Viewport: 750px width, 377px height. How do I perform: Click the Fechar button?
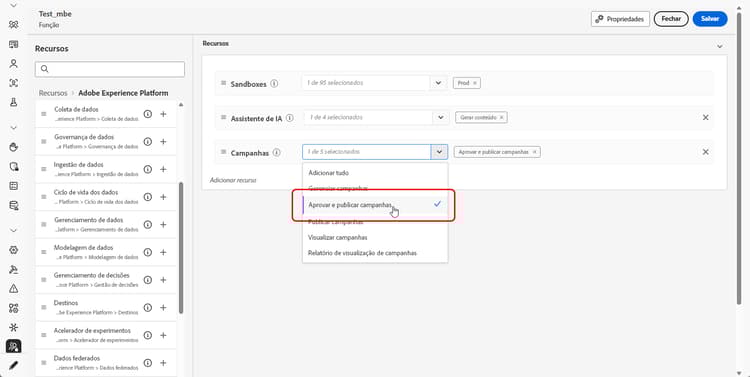coord(671,19)
